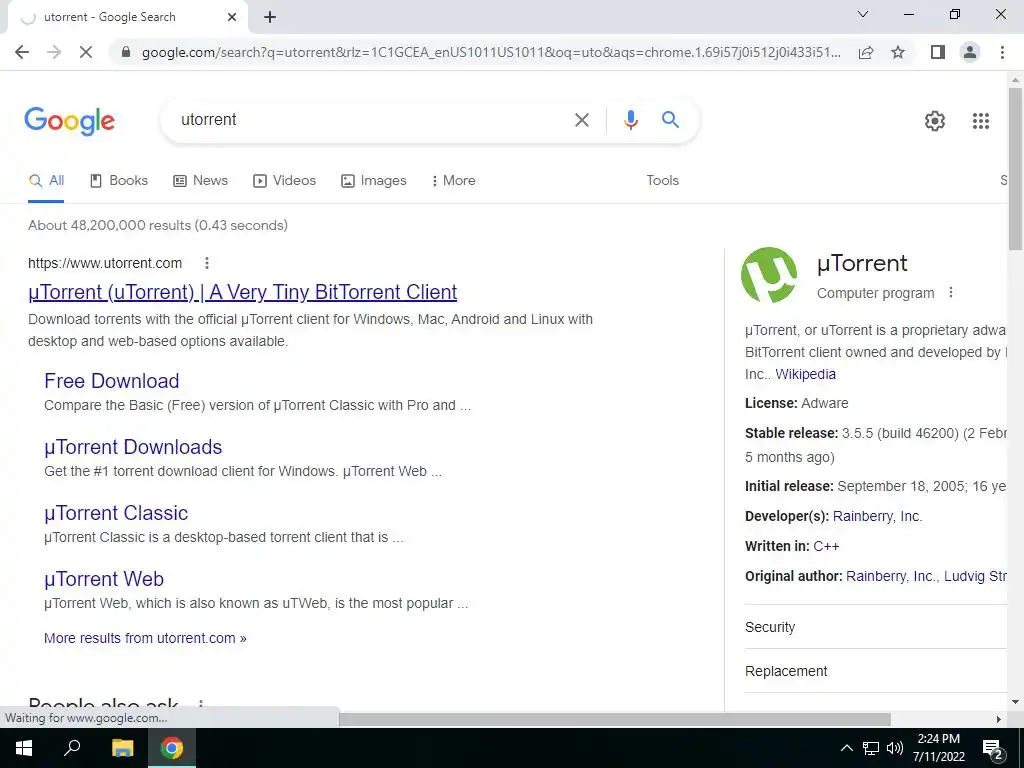Open the Rainberry, Inc. original author link
This screenshot has height=768, width=1024.
coord(891,576)
